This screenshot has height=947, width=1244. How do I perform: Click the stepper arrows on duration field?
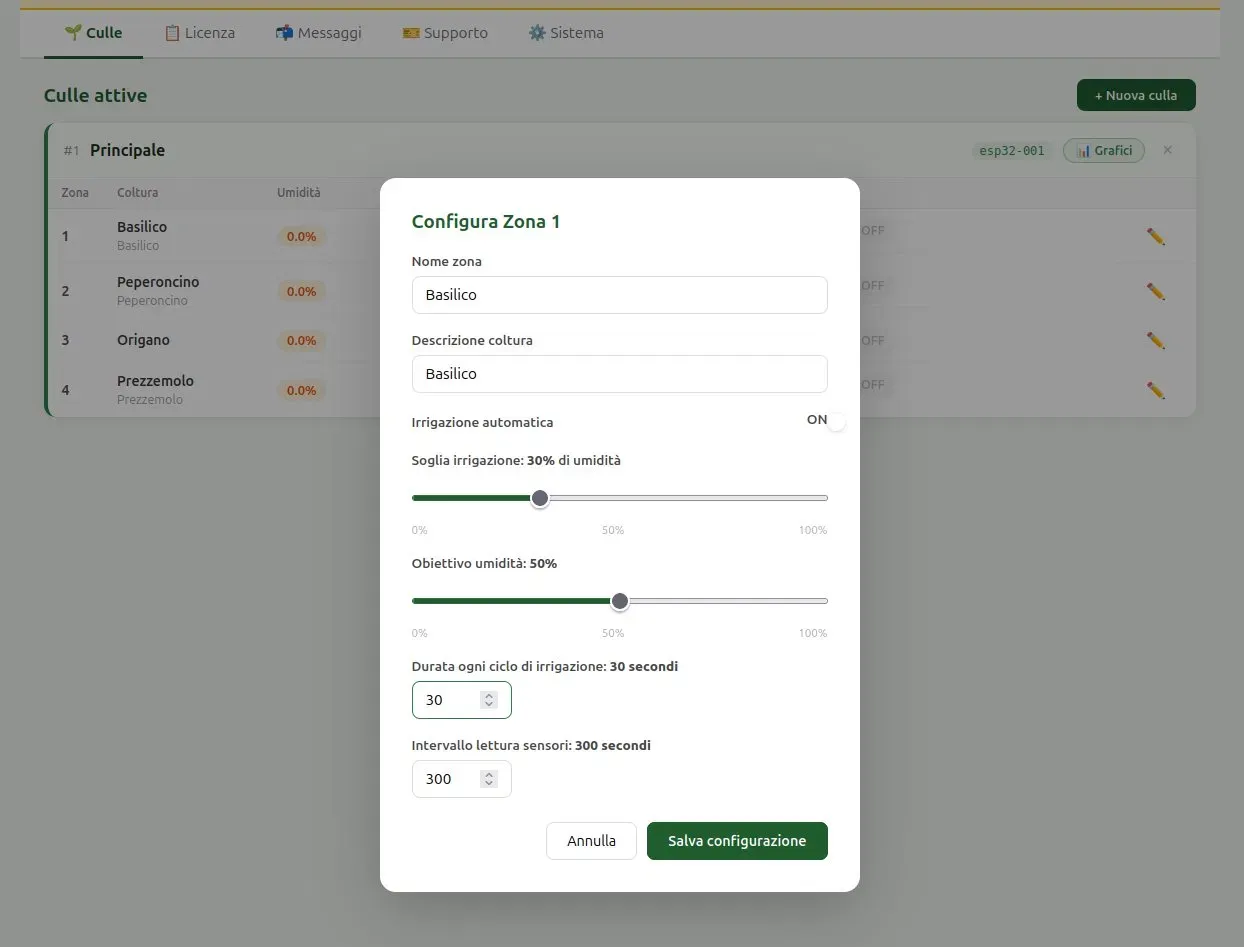(489, 700)
